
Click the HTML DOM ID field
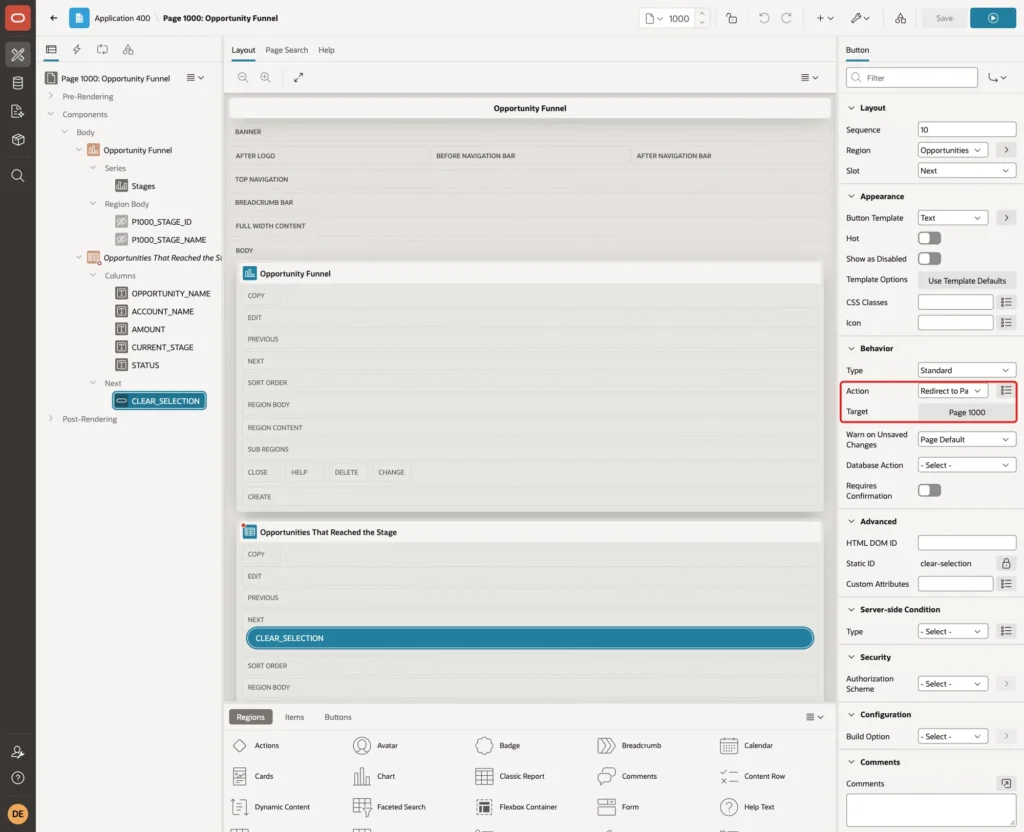(x=967, y=543)
